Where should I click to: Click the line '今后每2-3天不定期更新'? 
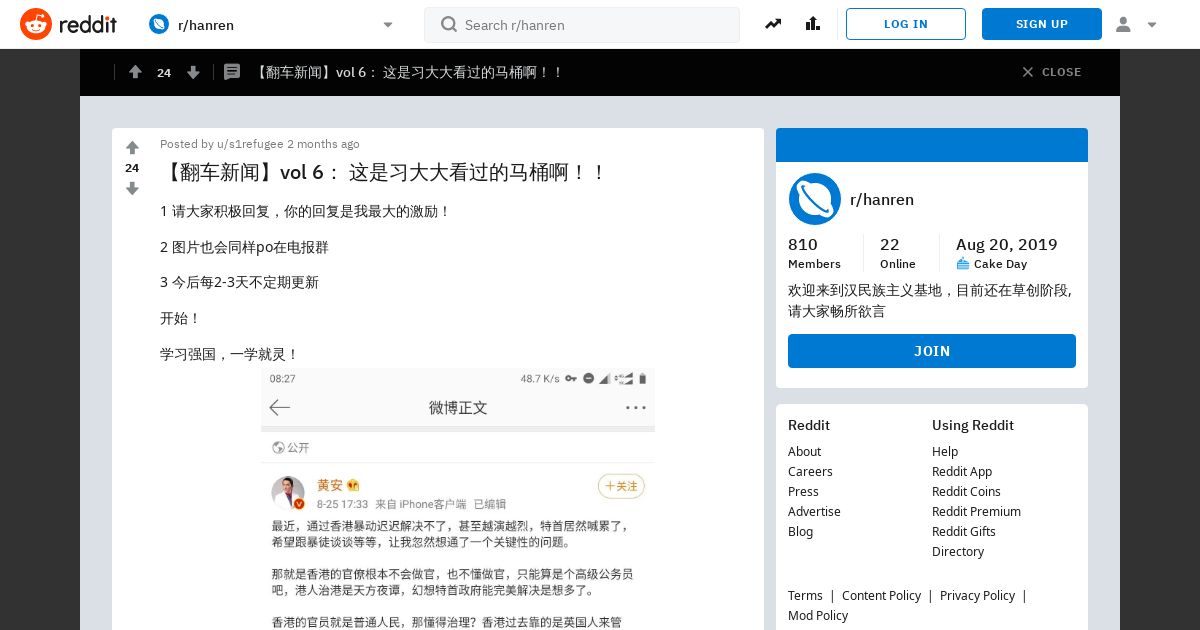click(x=239, y=282)
